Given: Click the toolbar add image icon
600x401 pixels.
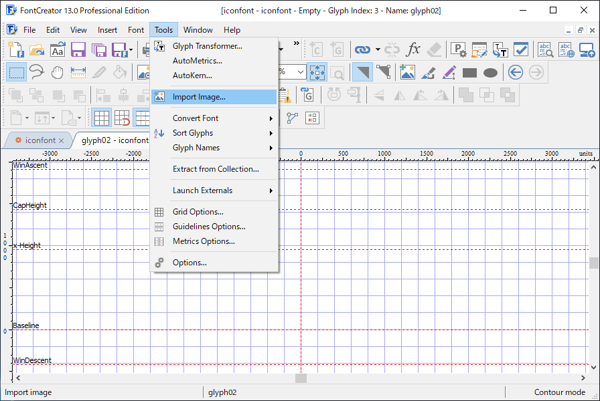Looking at the screenshot, I should (408, 72).
